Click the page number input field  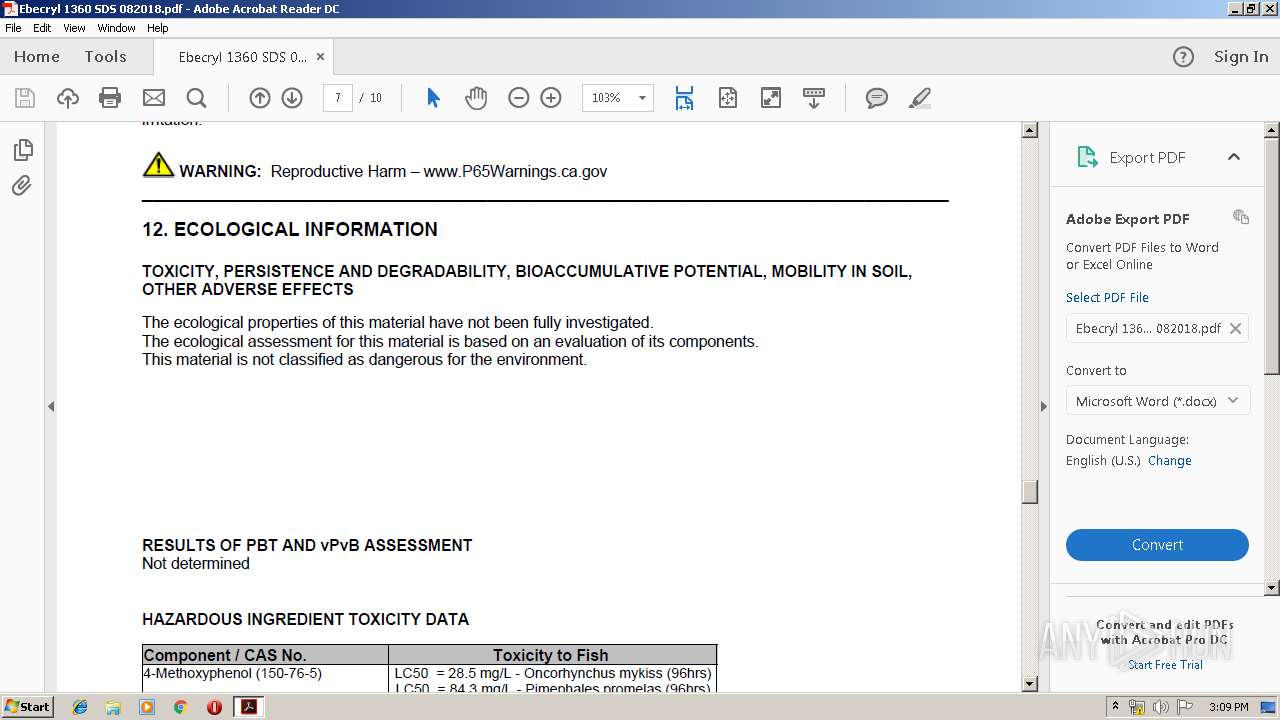click(338, 98)
